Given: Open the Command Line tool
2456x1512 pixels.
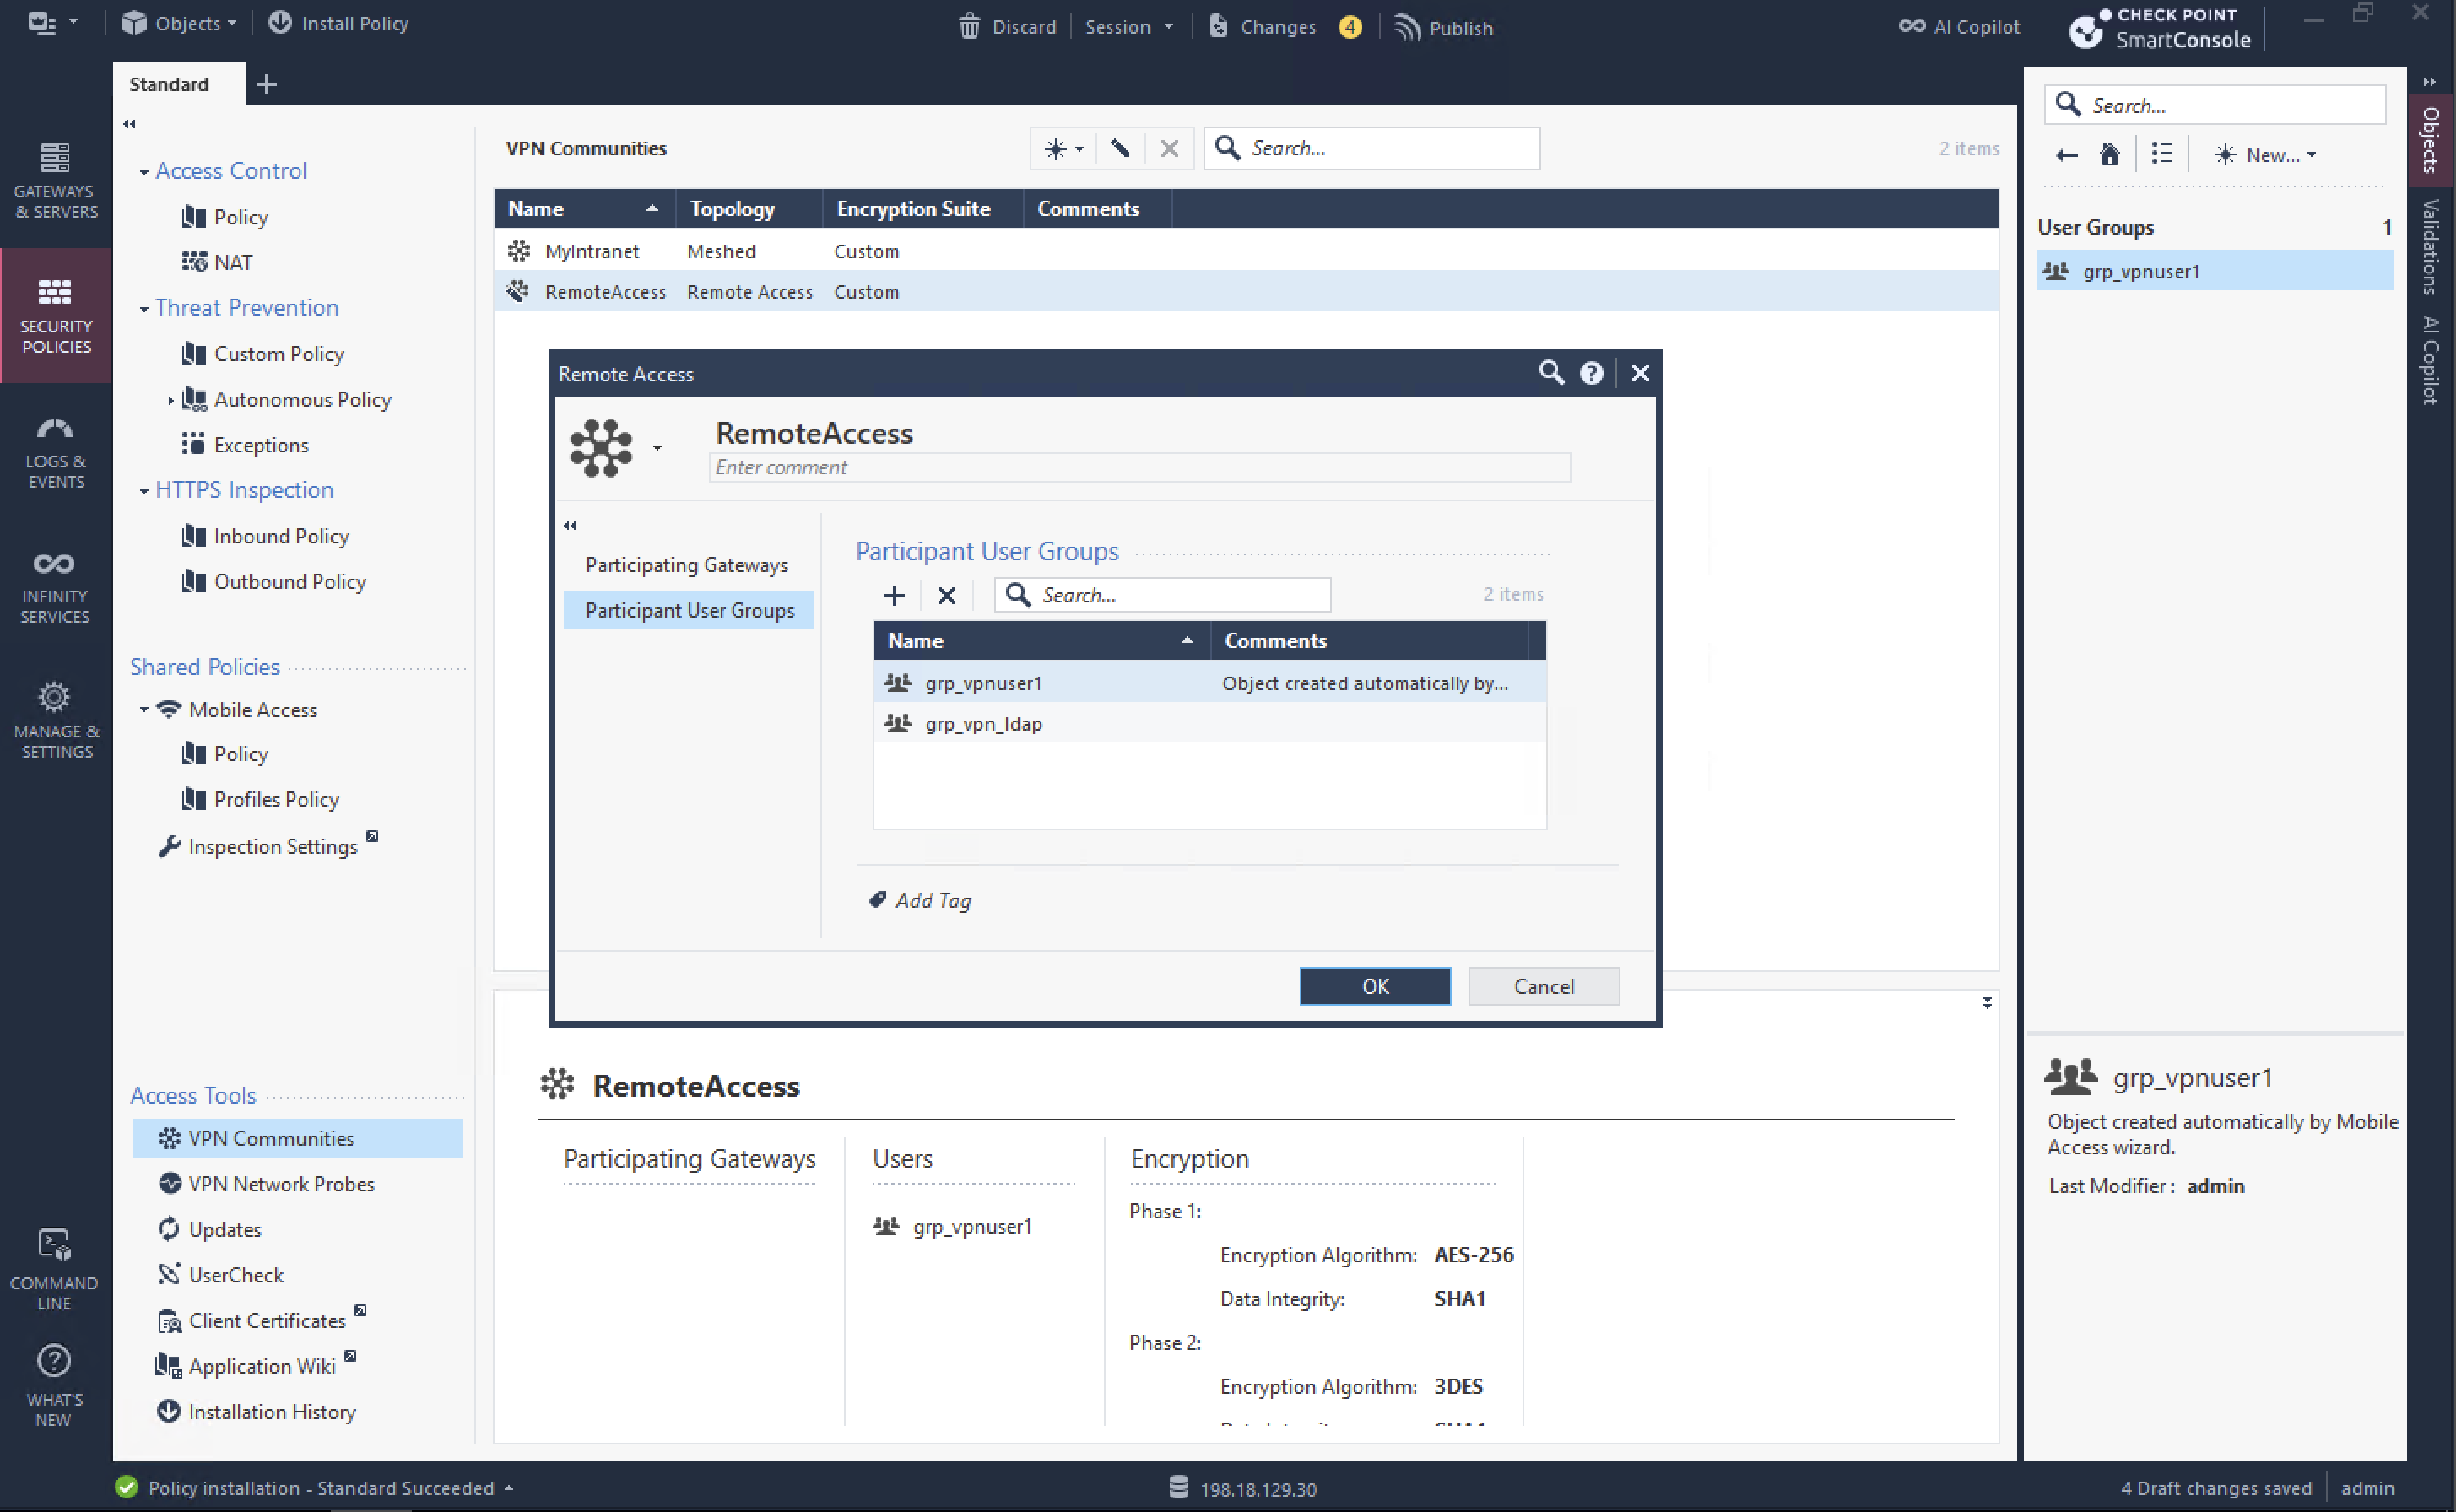Looking at the screenshot, I should 54,1268.
